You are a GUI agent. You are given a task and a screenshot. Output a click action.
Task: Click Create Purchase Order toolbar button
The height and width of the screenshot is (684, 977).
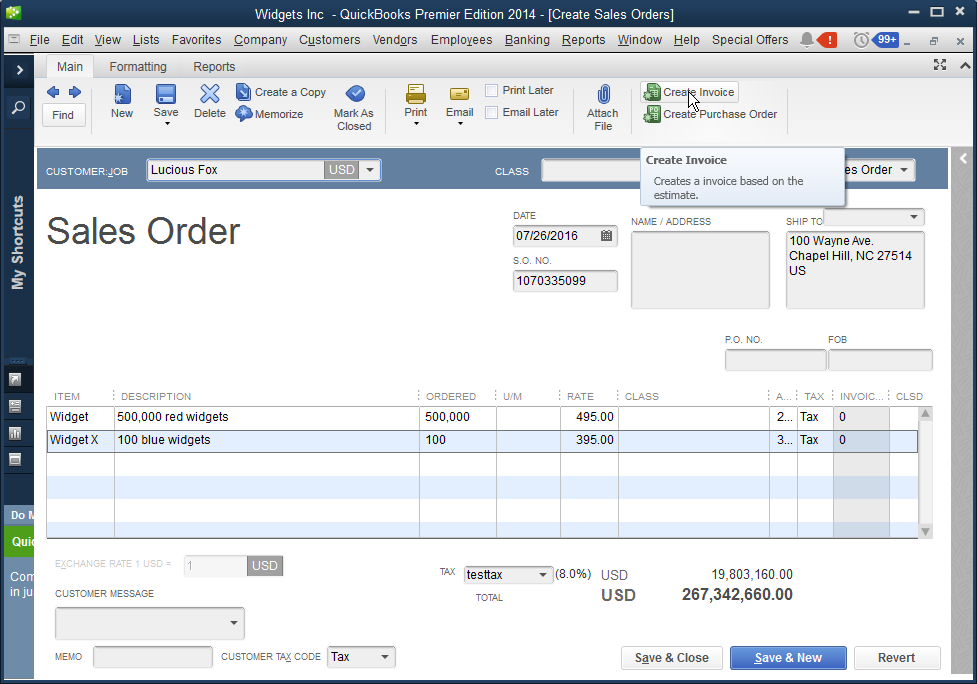[x=710, y=114]
